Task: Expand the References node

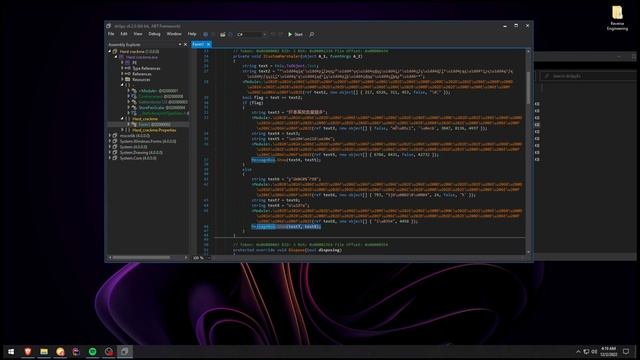Action: coord(122,74)
